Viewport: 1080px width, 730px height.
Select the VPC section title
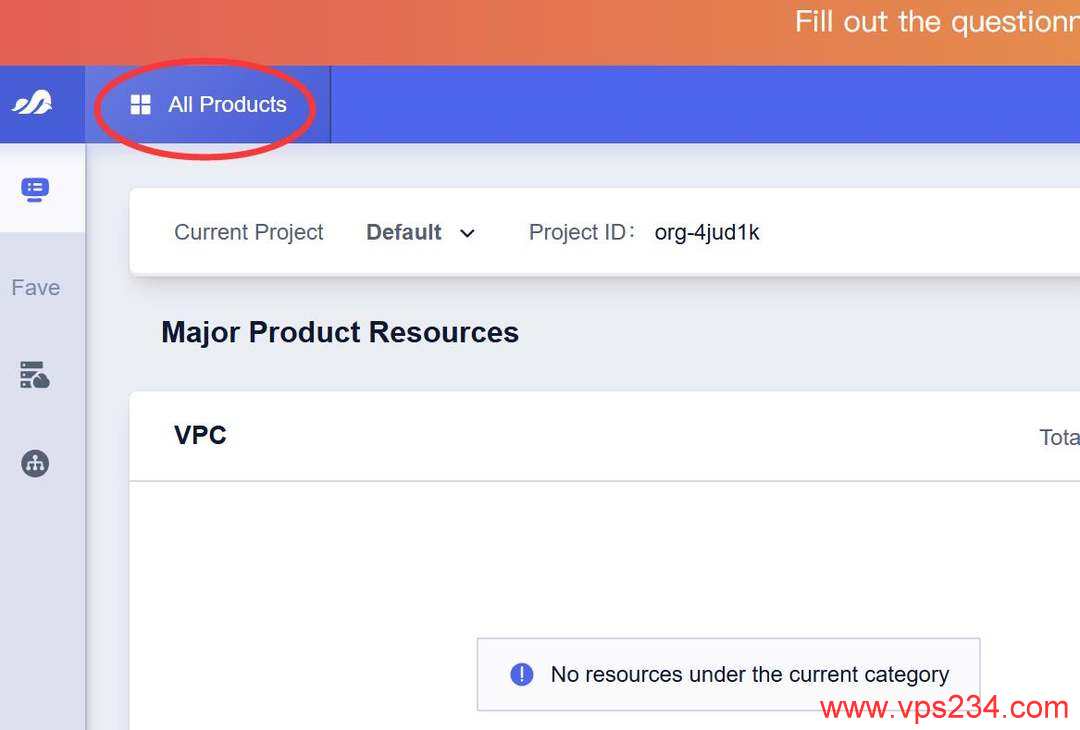200,435
